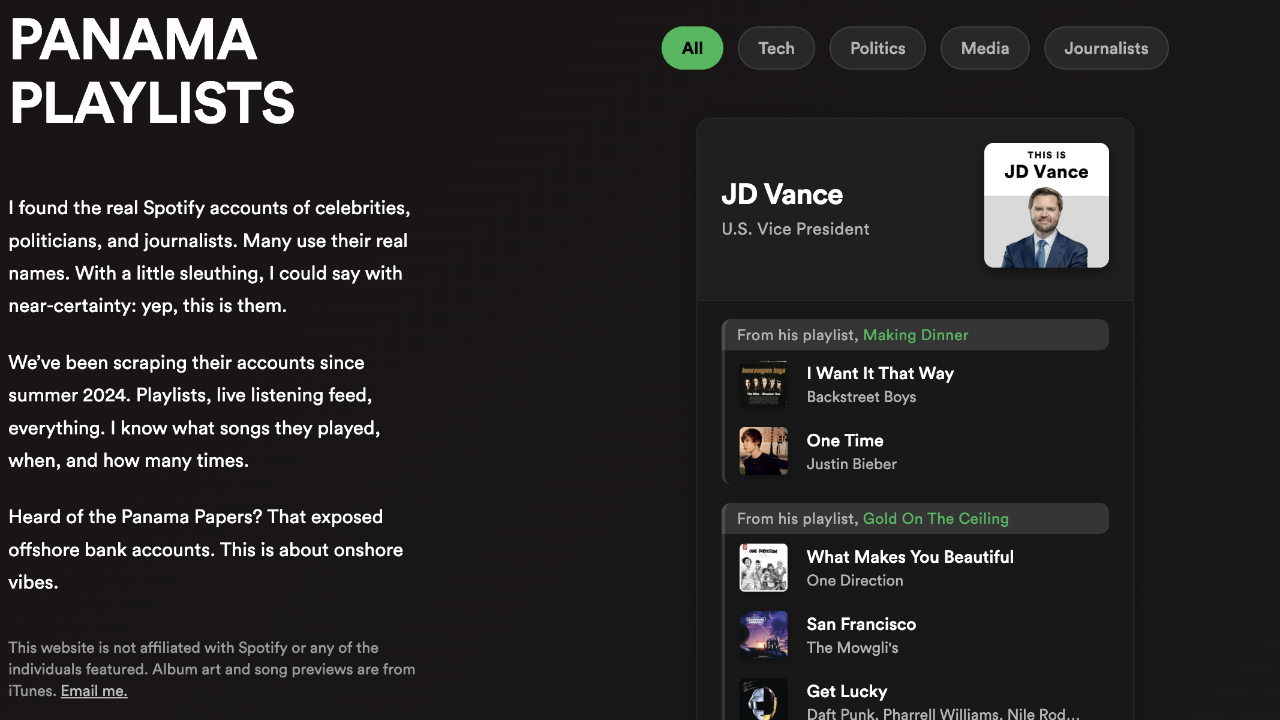Image resolution: width=1280 pixels, height=720 pixels.
Task: Switch to the Tech filter
Action: click(776, 48)
